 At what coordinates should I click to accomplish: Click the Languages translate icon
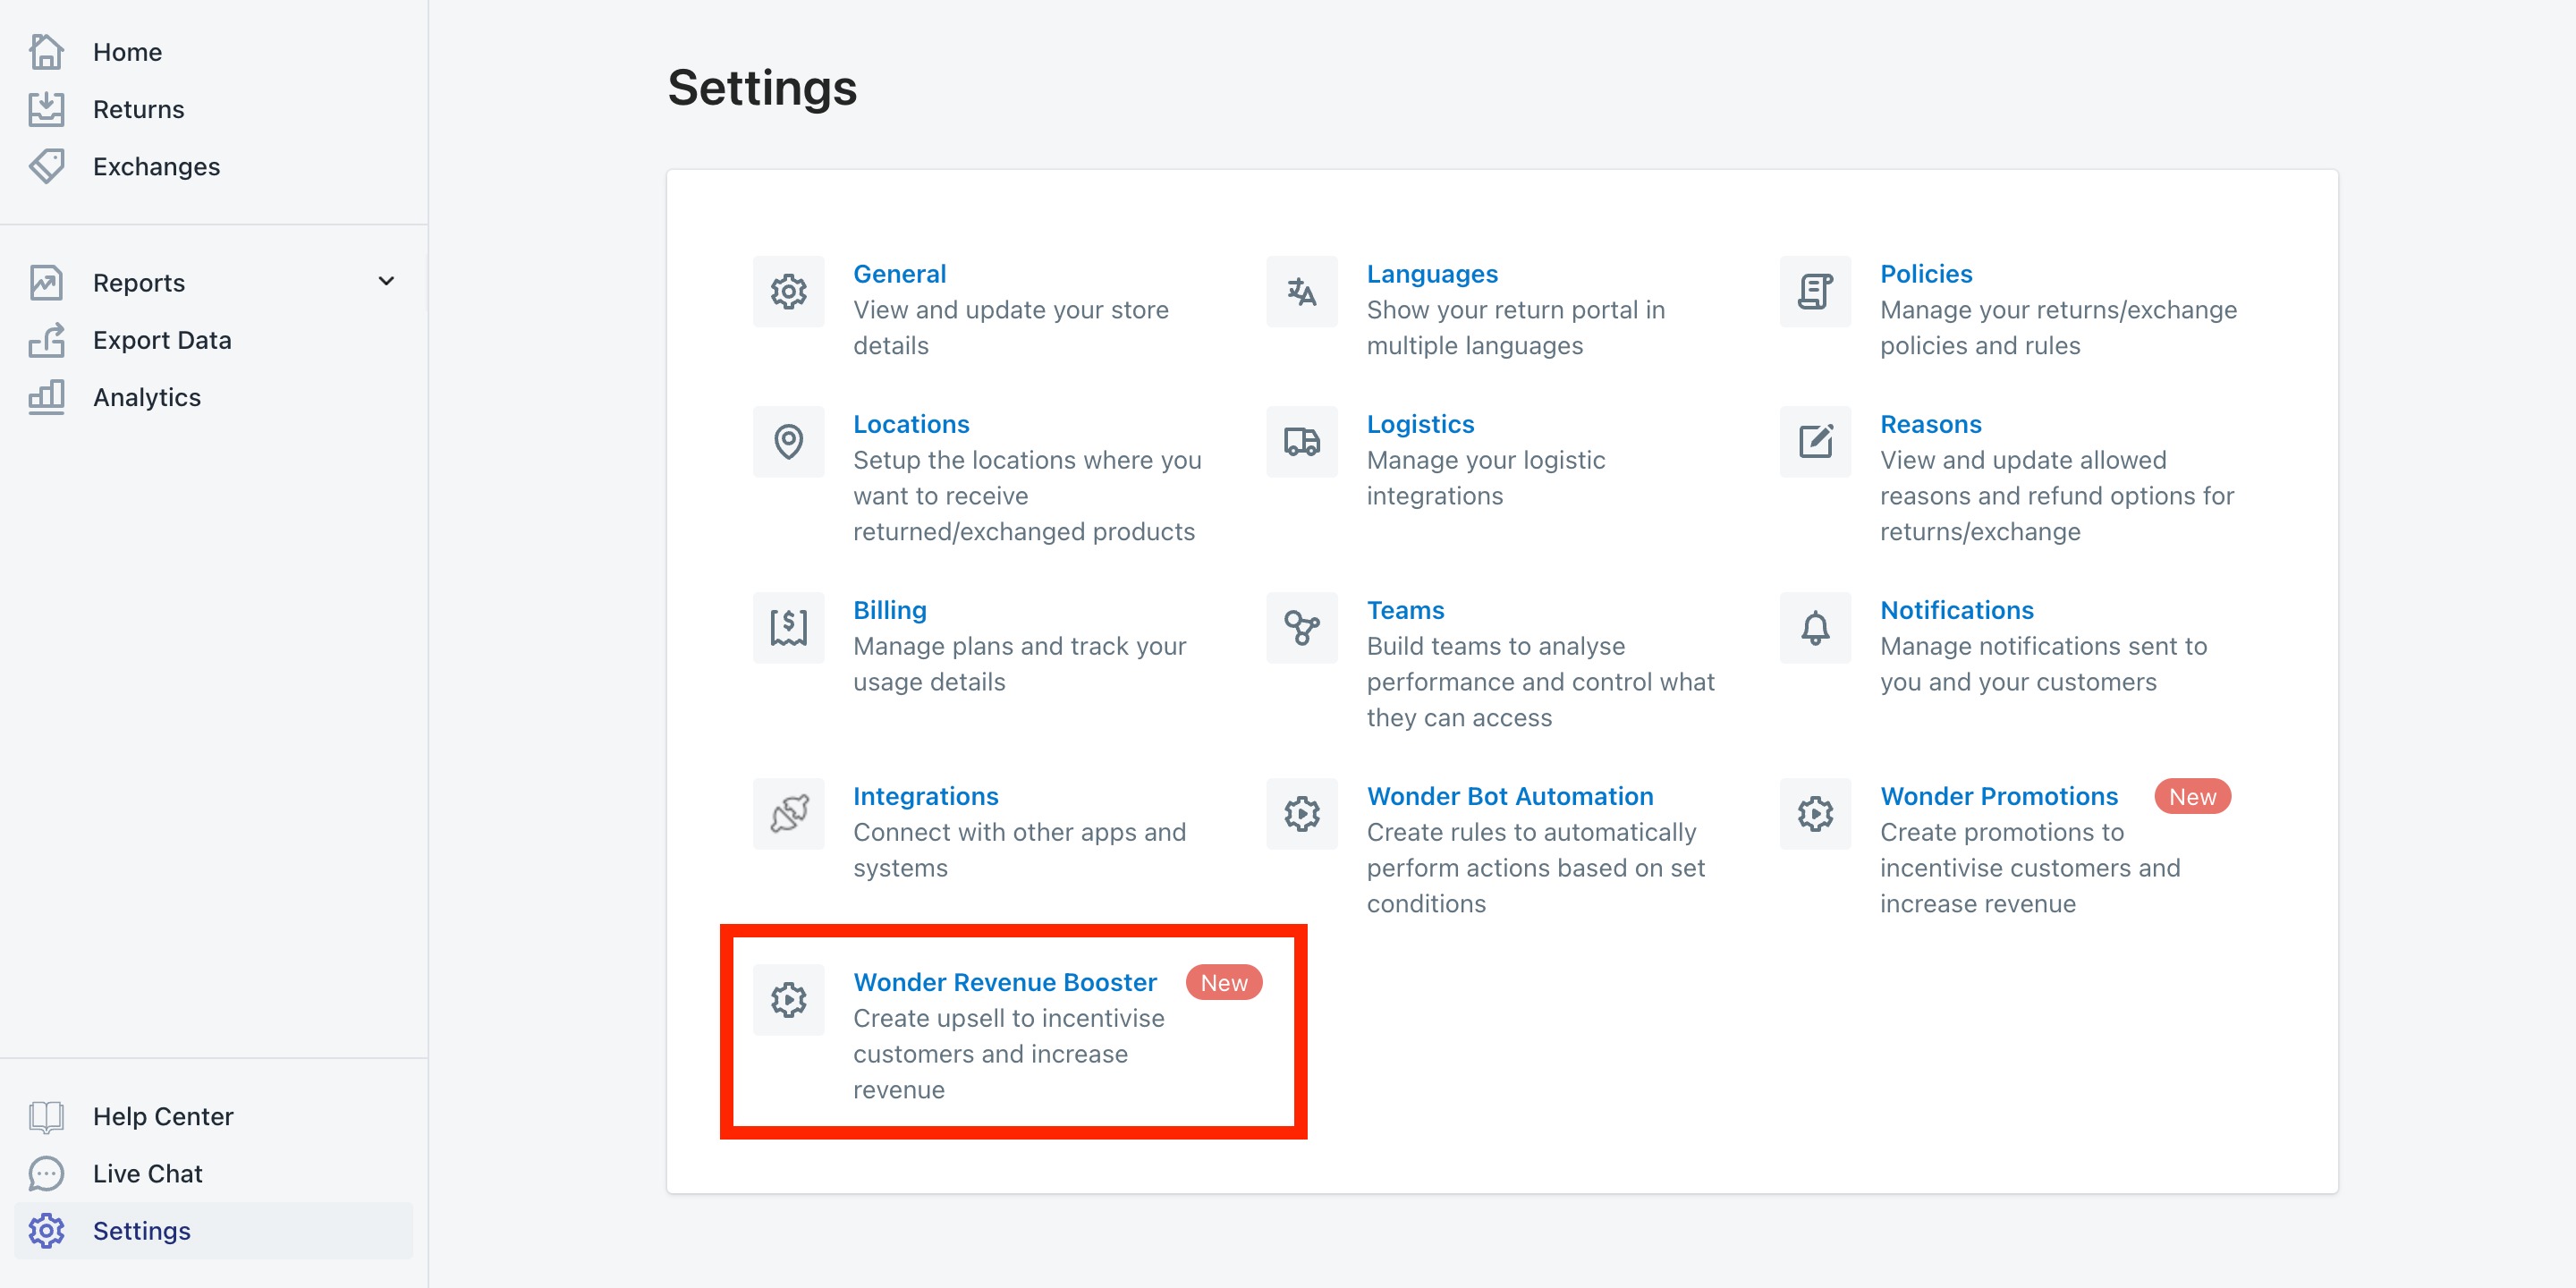click(x=1301, y=292)
